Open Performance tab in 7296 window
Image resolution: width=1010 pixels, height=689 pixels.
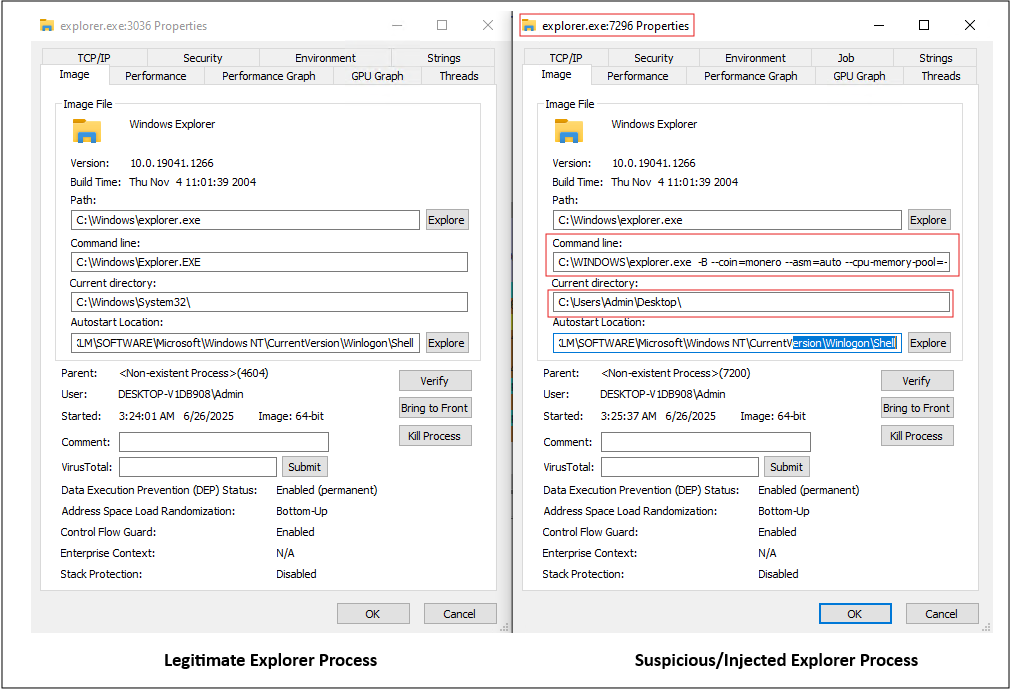pyautogui.click(x=638, y=76)
